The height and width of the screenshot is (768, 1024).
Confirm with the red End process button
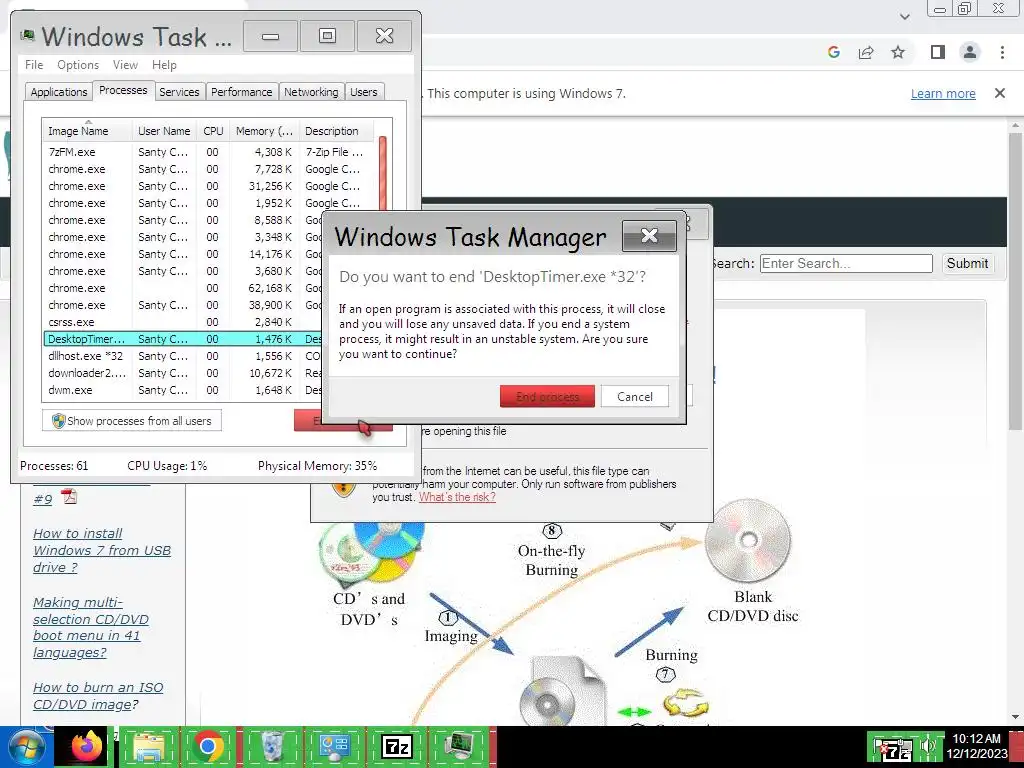click(x=547, y=396)
